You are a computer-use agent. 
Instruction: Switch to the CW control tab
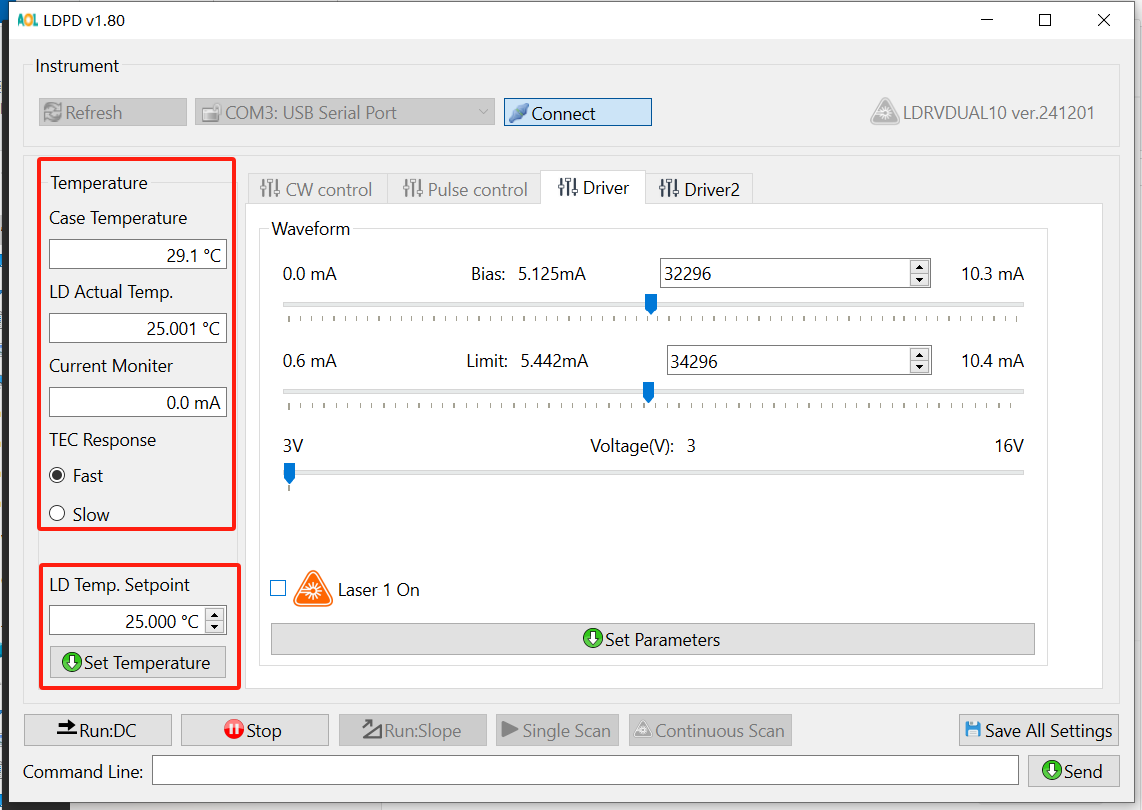click(x=316, y=189)
